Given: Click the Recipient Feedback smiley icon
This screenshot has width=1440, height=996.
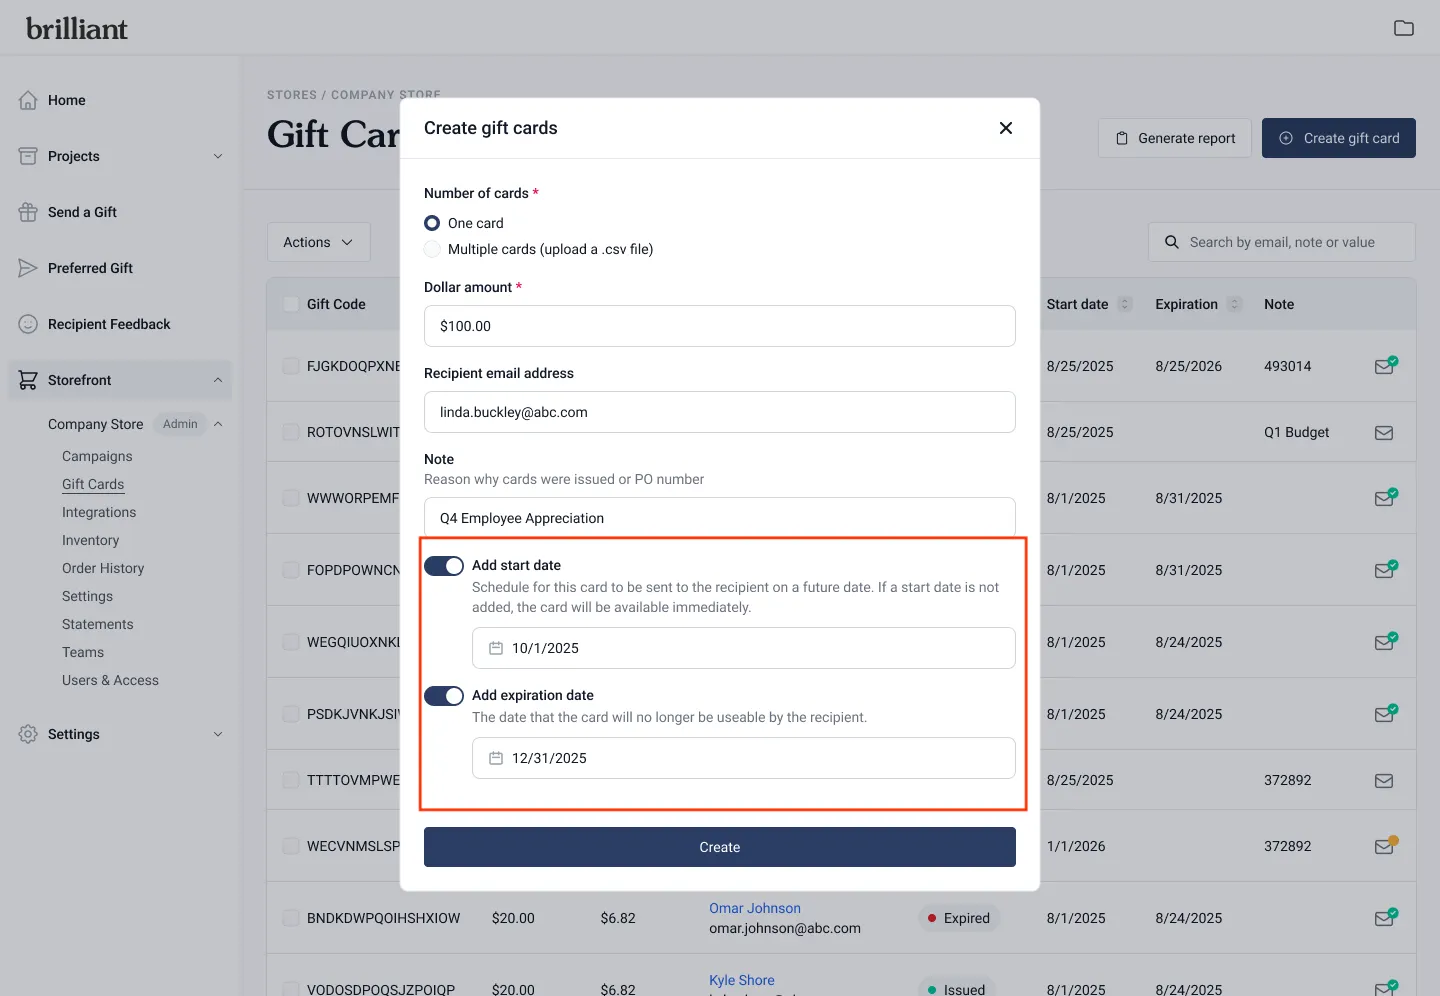Looking at the screenshot, I should click(28, 324).
